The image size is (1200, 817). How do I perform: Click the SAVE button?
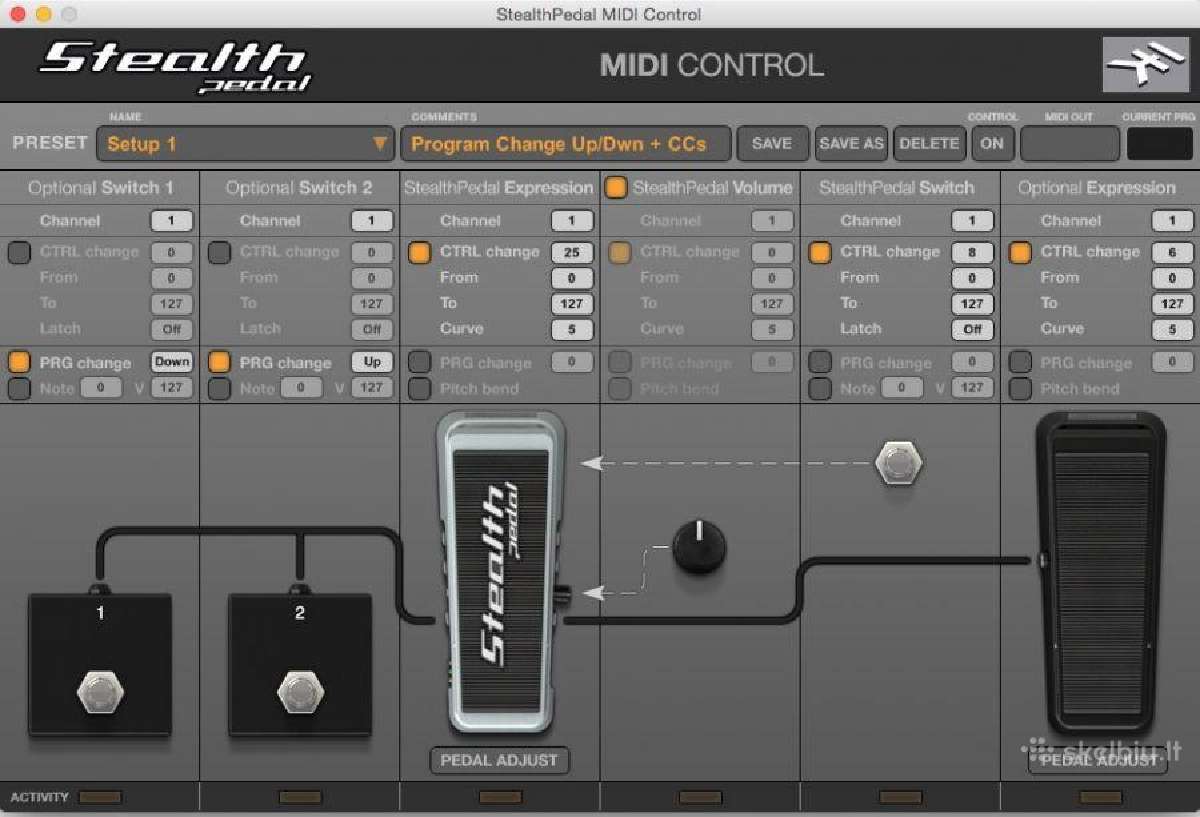click(772, 144)
